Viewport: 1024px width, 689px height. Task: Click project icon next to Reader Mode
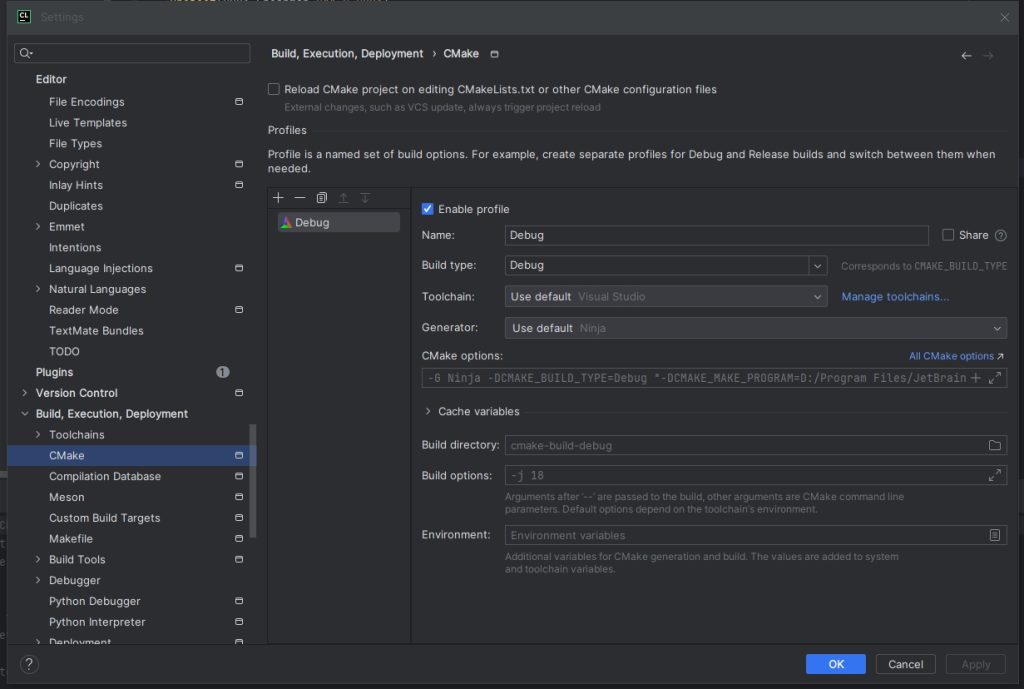point(239,310)
